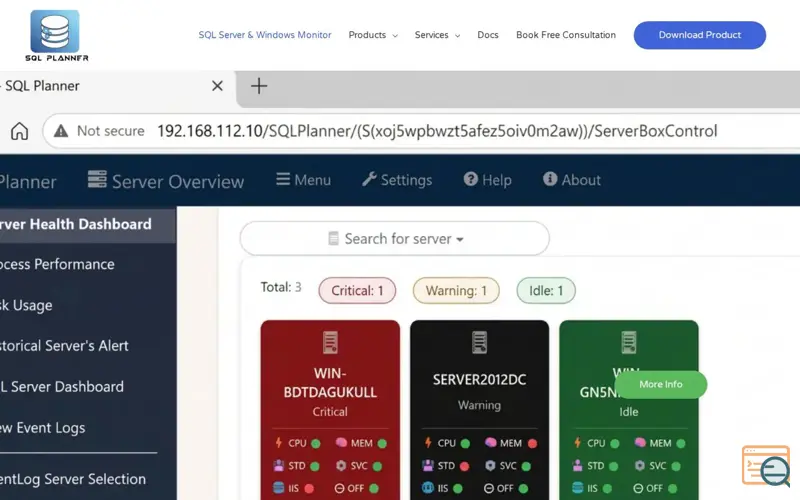Screen dimensions: 800x500
Task: Click STD icon on WIN-BDTDAGUKULL card
Action: click(x=279, y=465)
